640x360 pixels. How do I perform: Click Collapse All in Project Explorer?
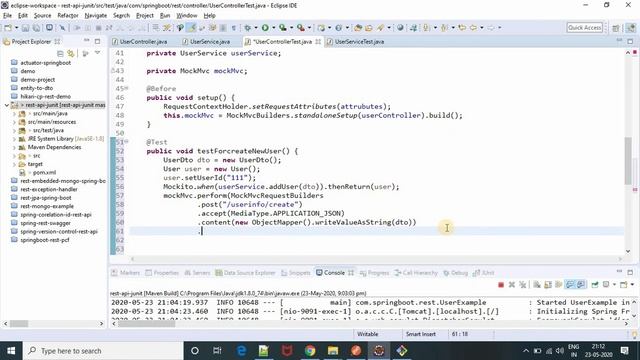click(60, 53)
